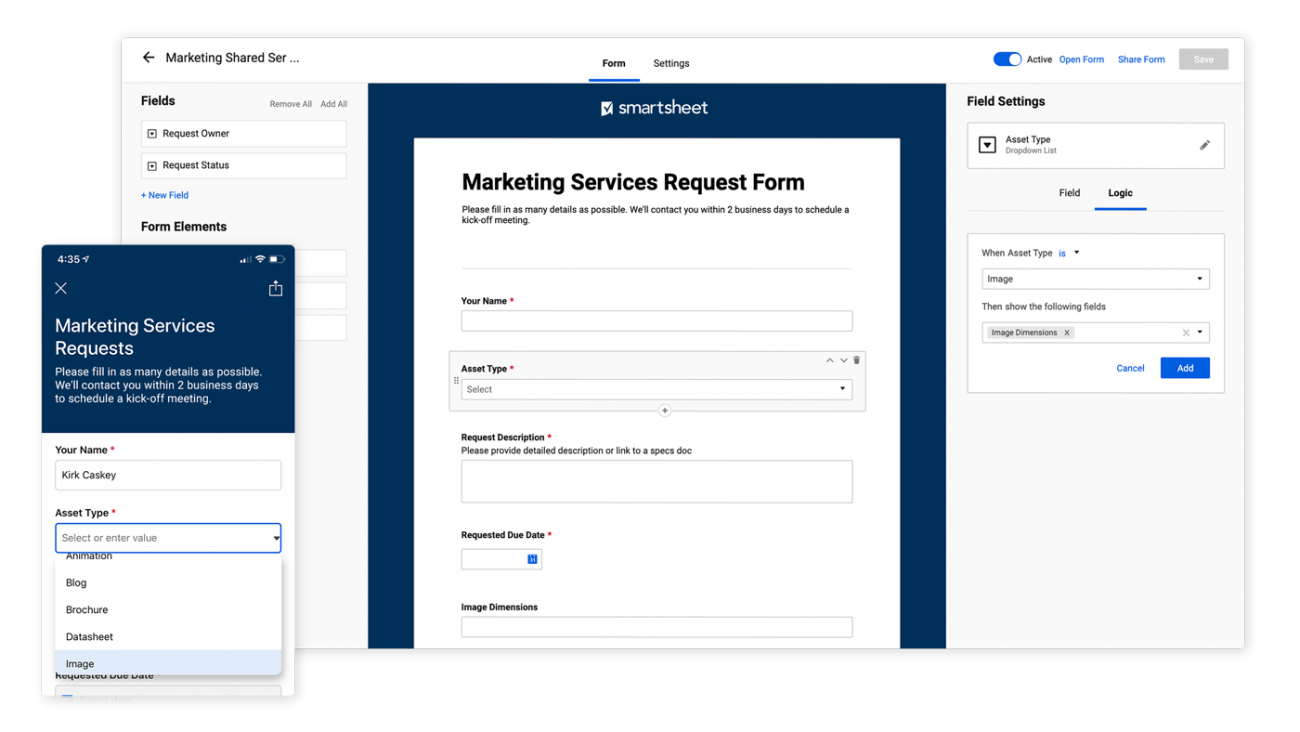Open the 'is' condition operator dropdown
The width and height of the screenshot is (1300, 732).
[x=1069, y=253]
